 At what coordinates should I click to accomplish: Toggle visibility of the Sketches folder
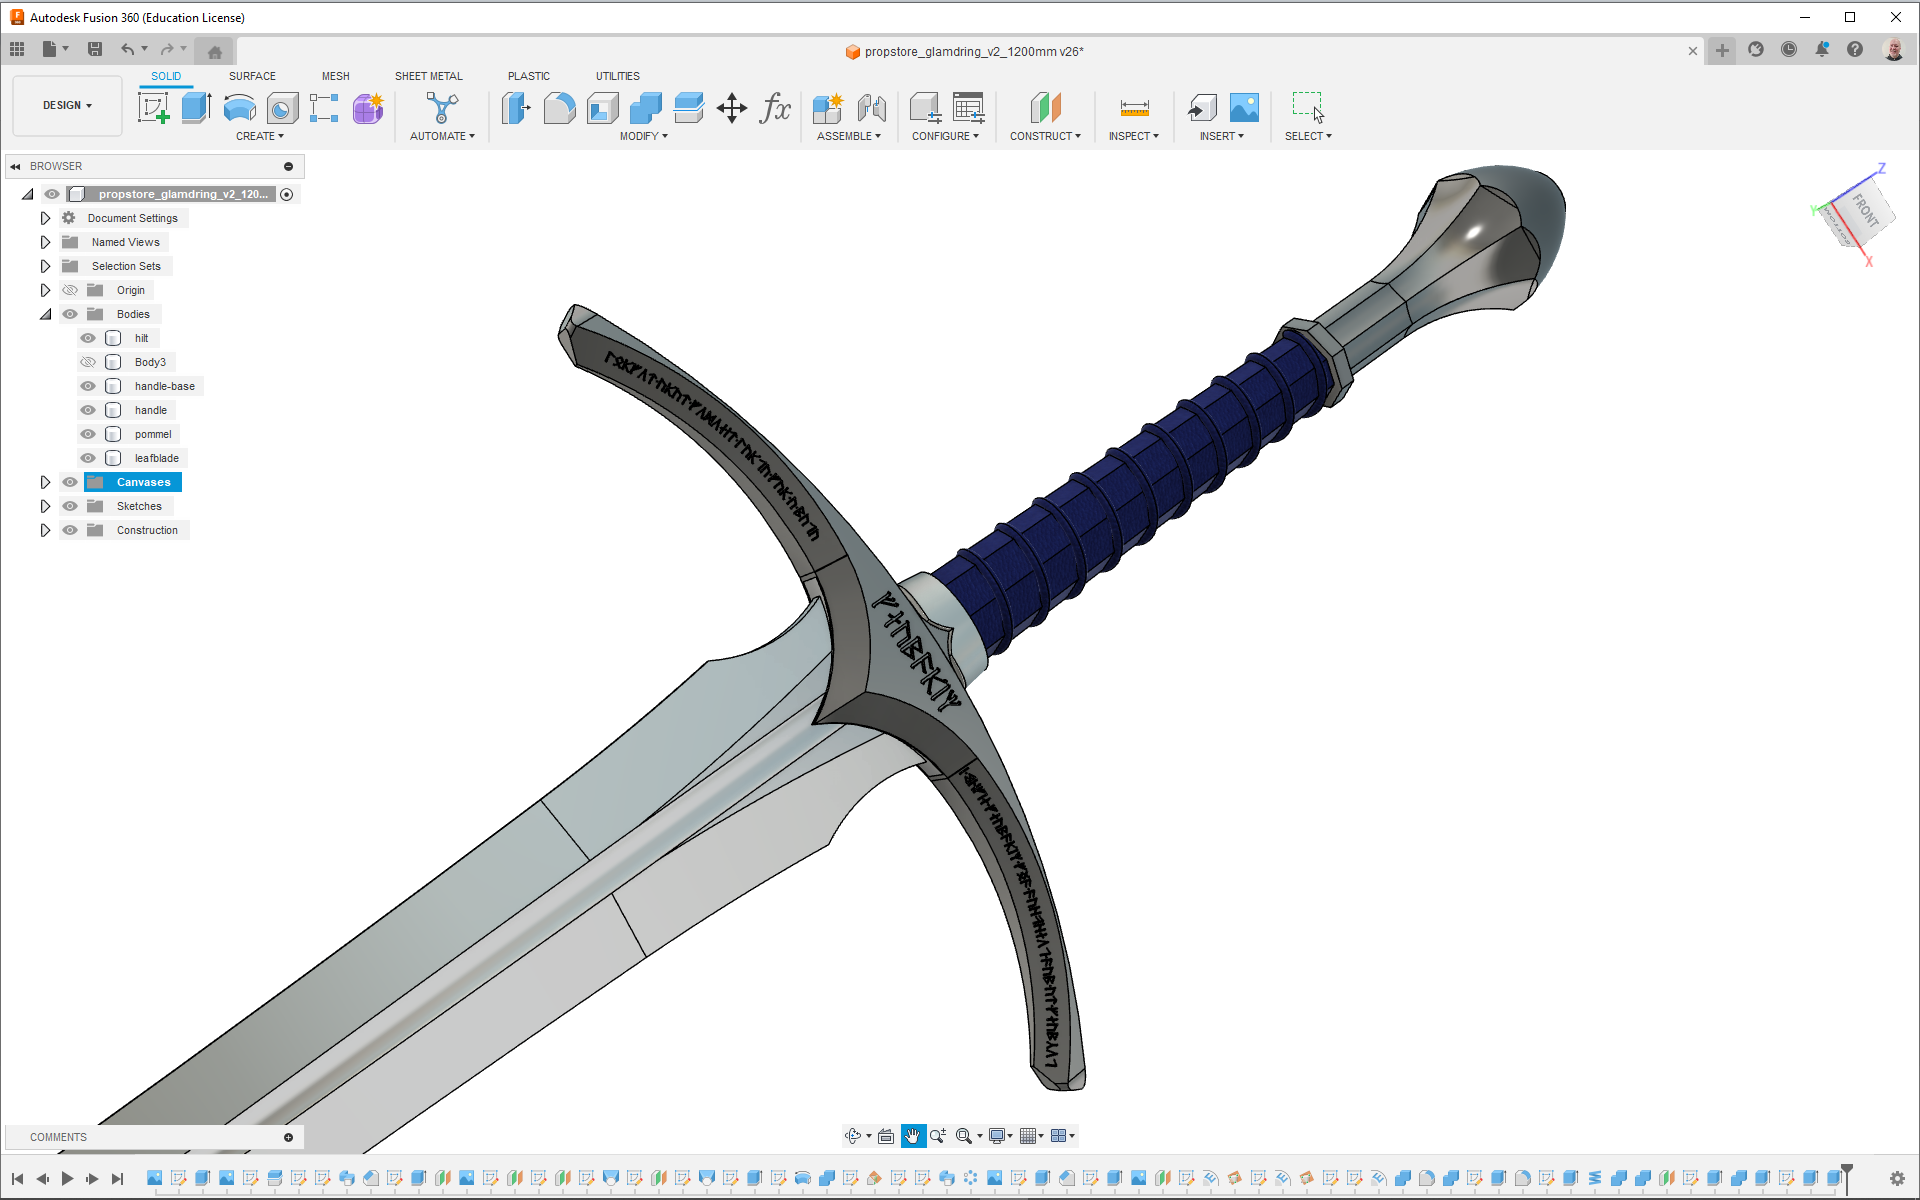pyautogui.click(x=70, y=506)
